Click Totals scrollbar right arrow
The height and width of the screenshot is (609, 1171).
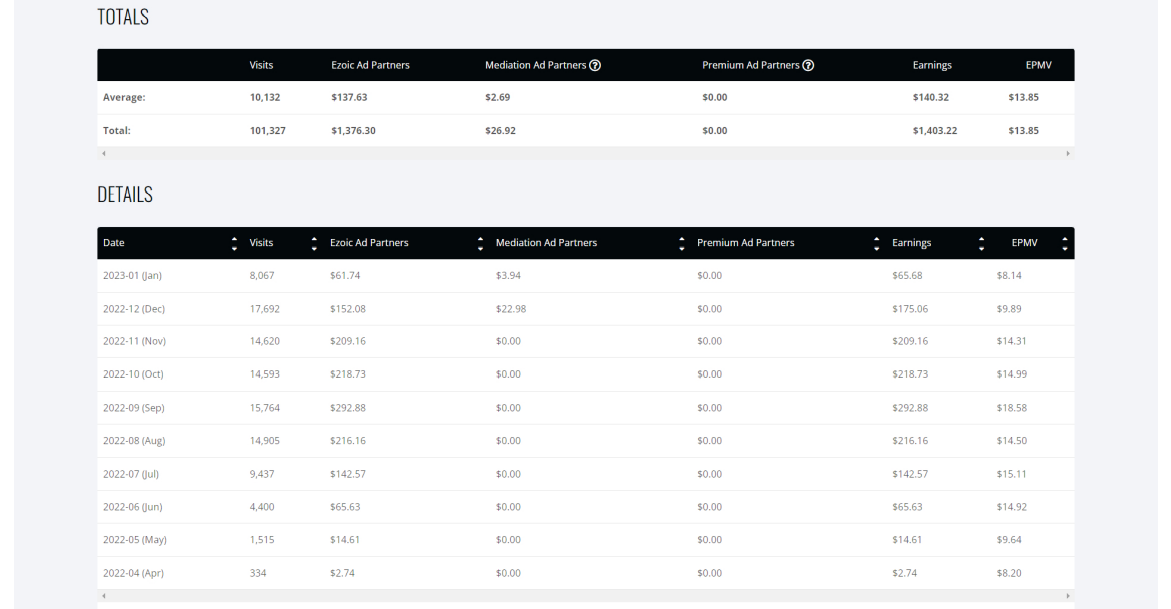point(1068,153)
